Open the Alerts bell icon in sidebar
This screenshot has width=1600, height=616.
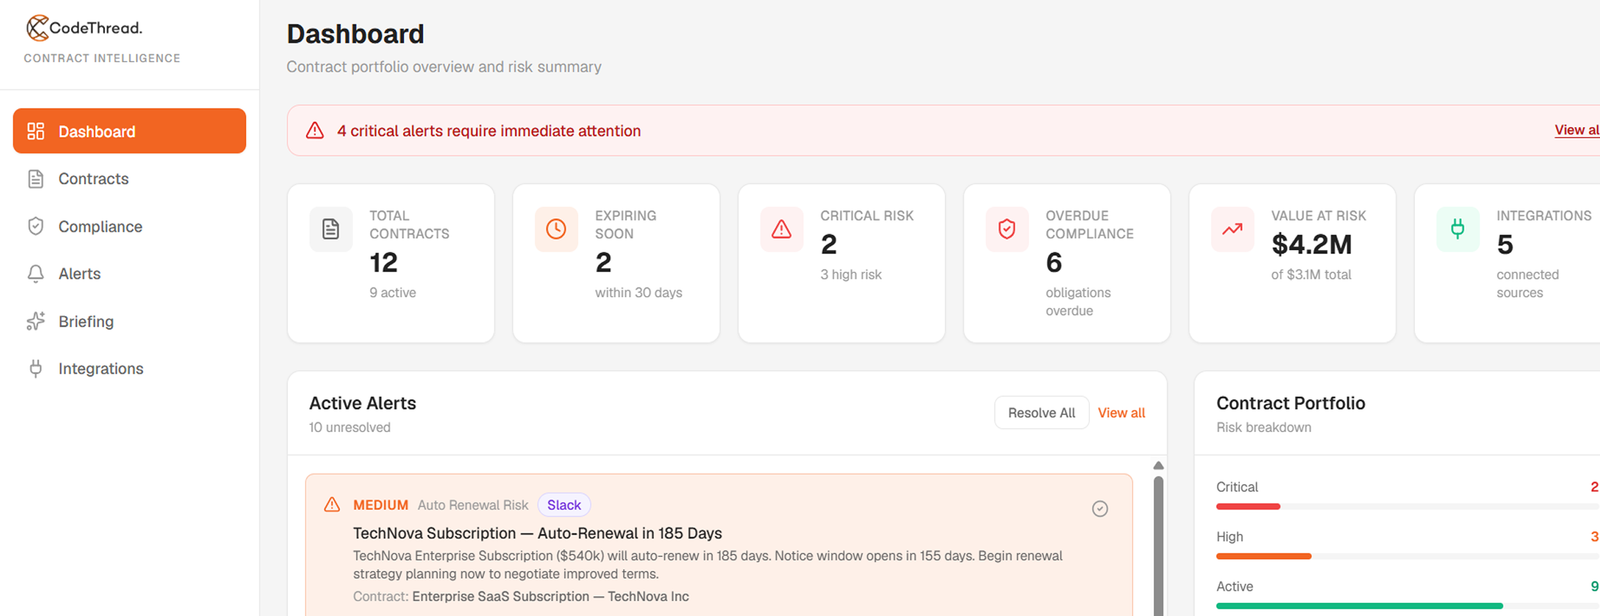[x=36, y=274]
